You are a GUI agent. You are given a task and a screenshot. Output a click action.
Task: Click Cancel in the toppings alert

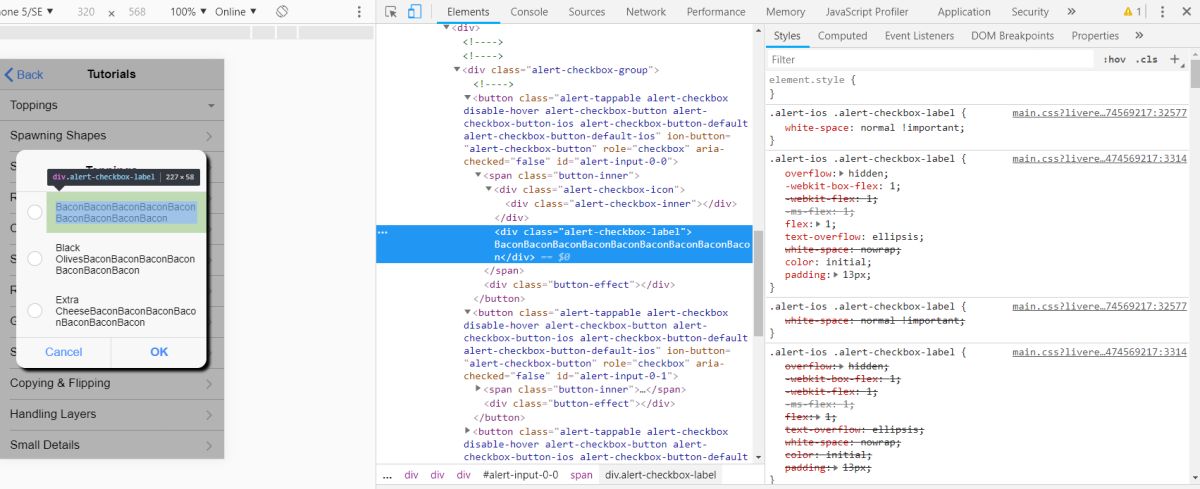[64, 352]
